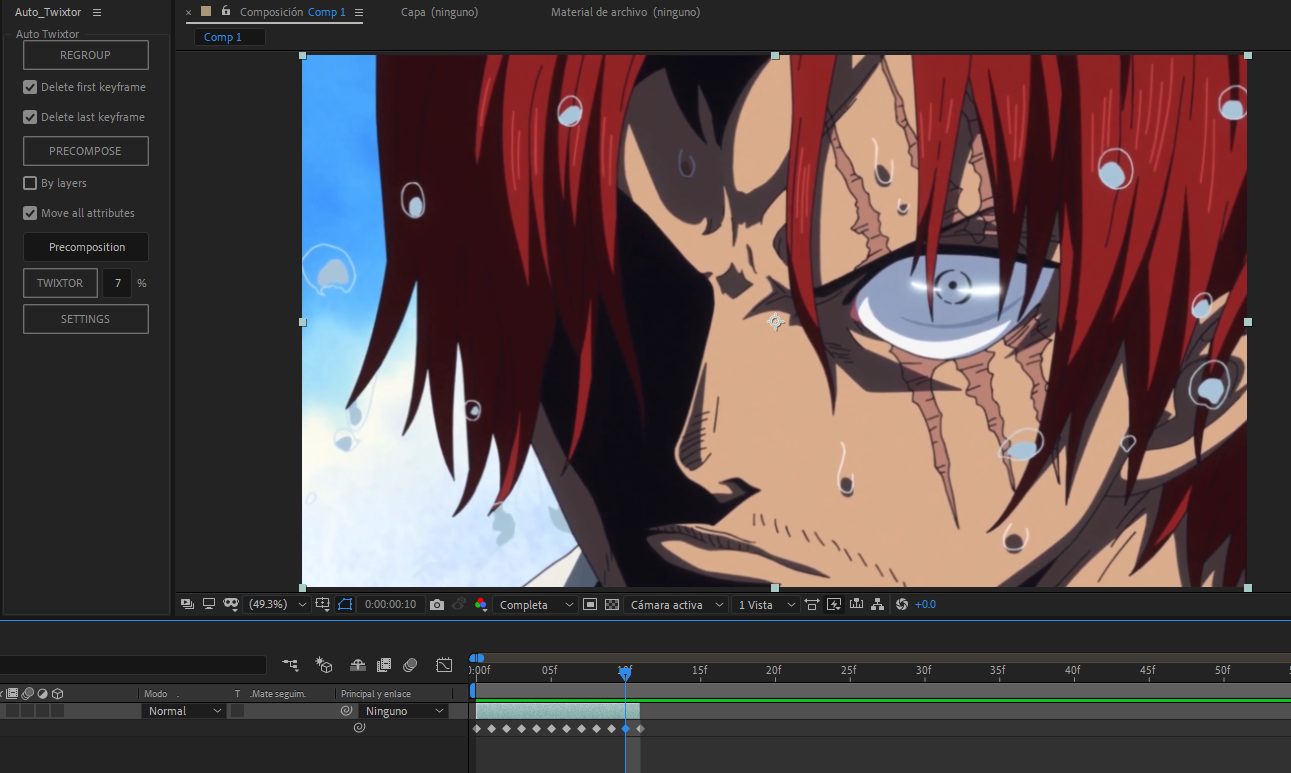Click the timeline search field
Screen dimensions: 1291x773
click(x=133, y=665)
